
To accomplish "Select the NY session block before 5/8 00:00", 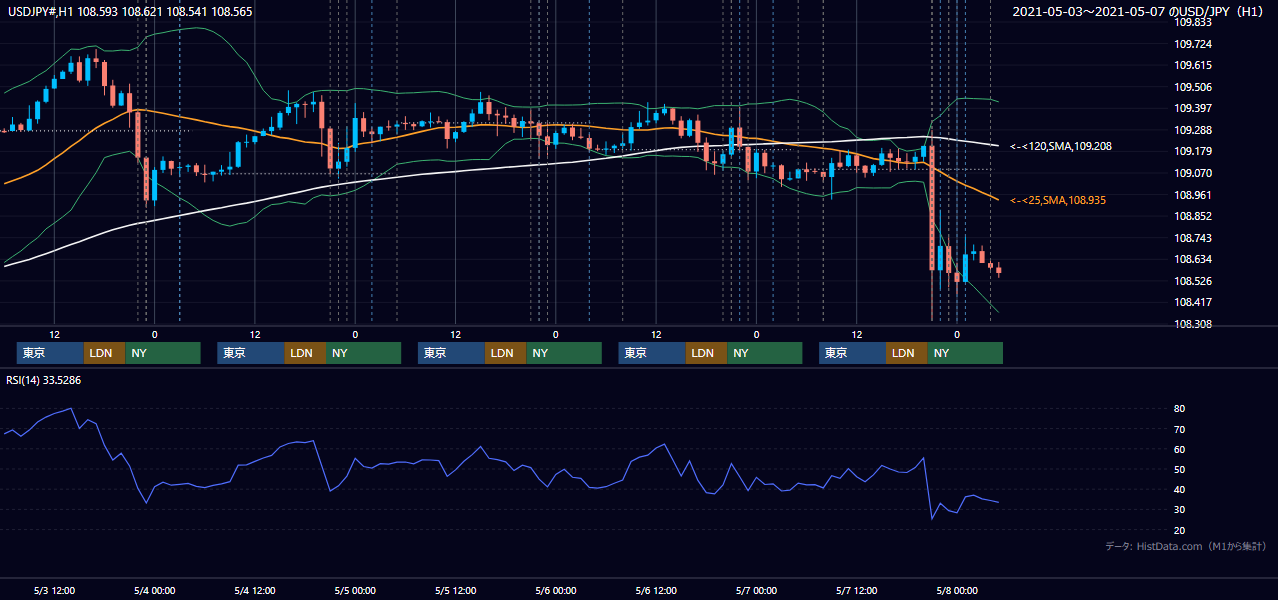I will pos(964,353).
